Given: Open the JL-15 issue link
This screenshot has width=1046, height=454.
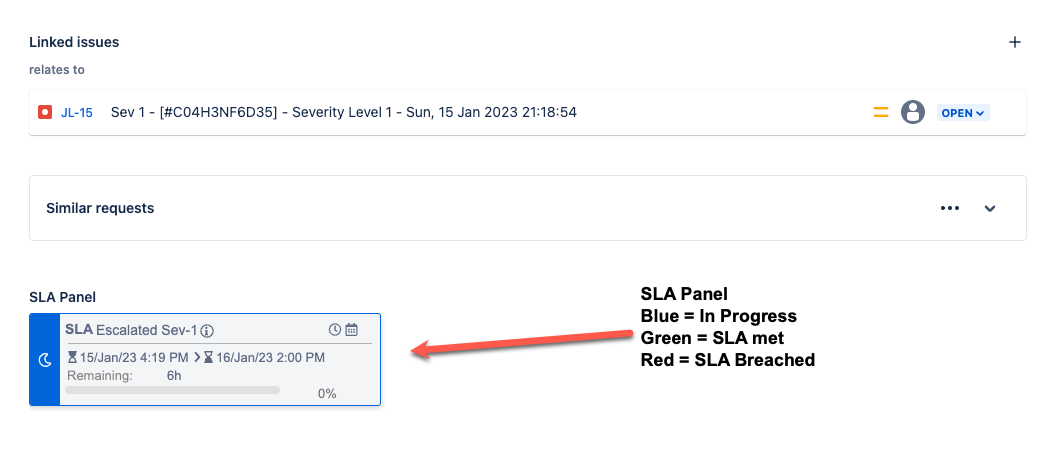Looking at the screenshot, I should (x=77, y=113).
